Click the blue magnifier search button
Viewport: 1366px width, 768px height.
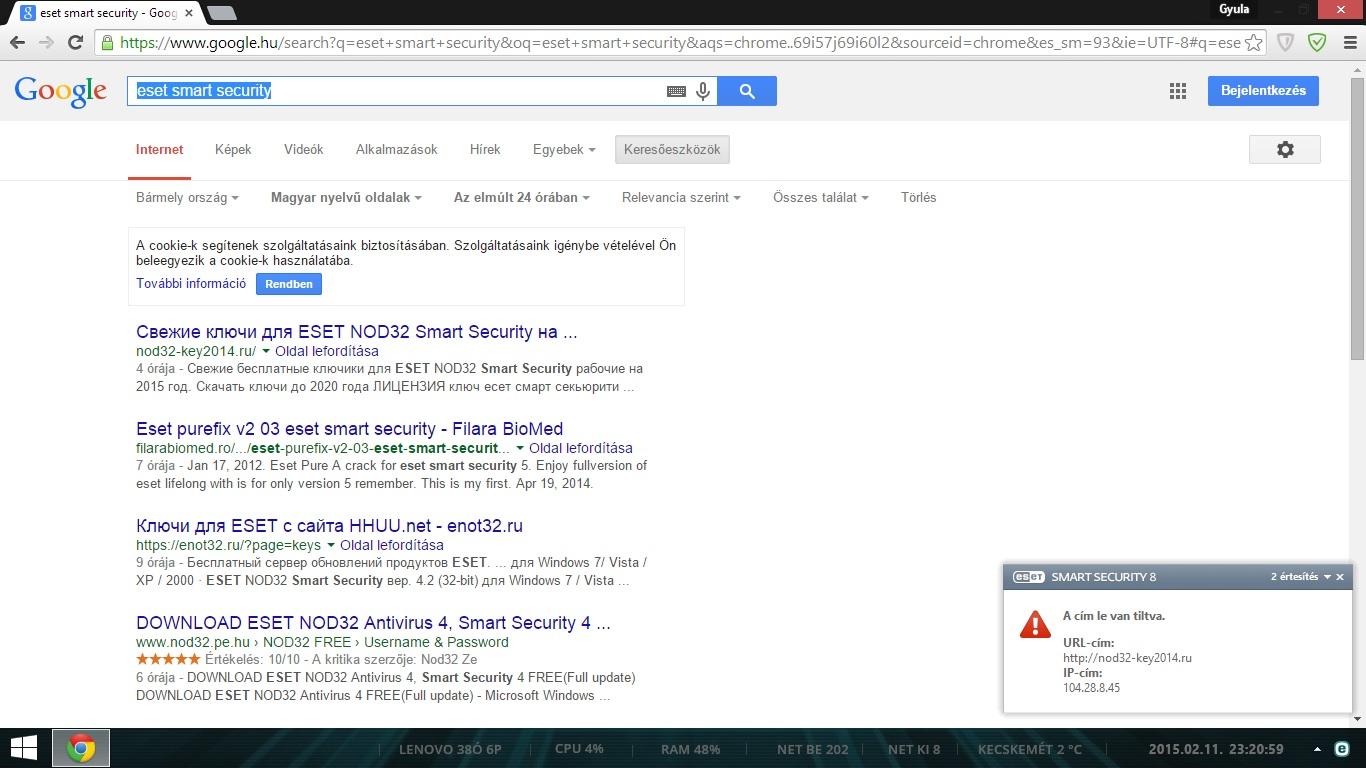click(x=747, y=91)
